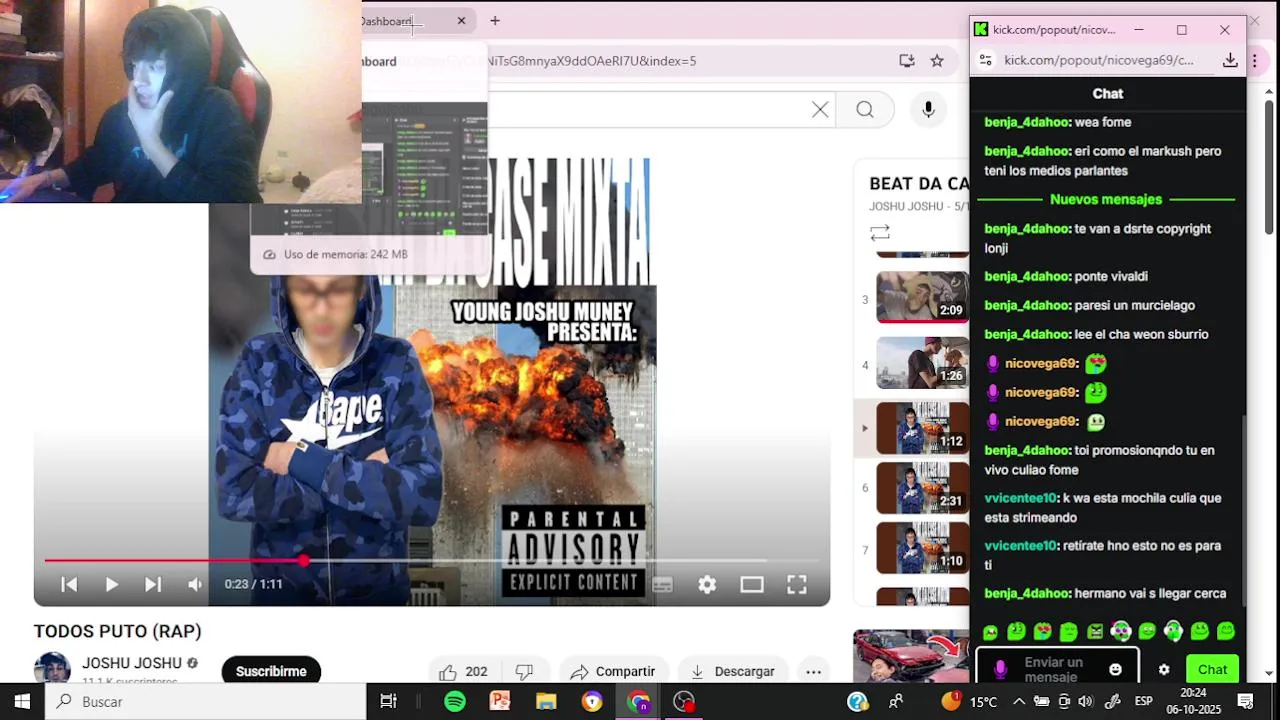Click install app icon in address bar
The width and height of the screenshot is (1280, 720).
coord(907,61)
